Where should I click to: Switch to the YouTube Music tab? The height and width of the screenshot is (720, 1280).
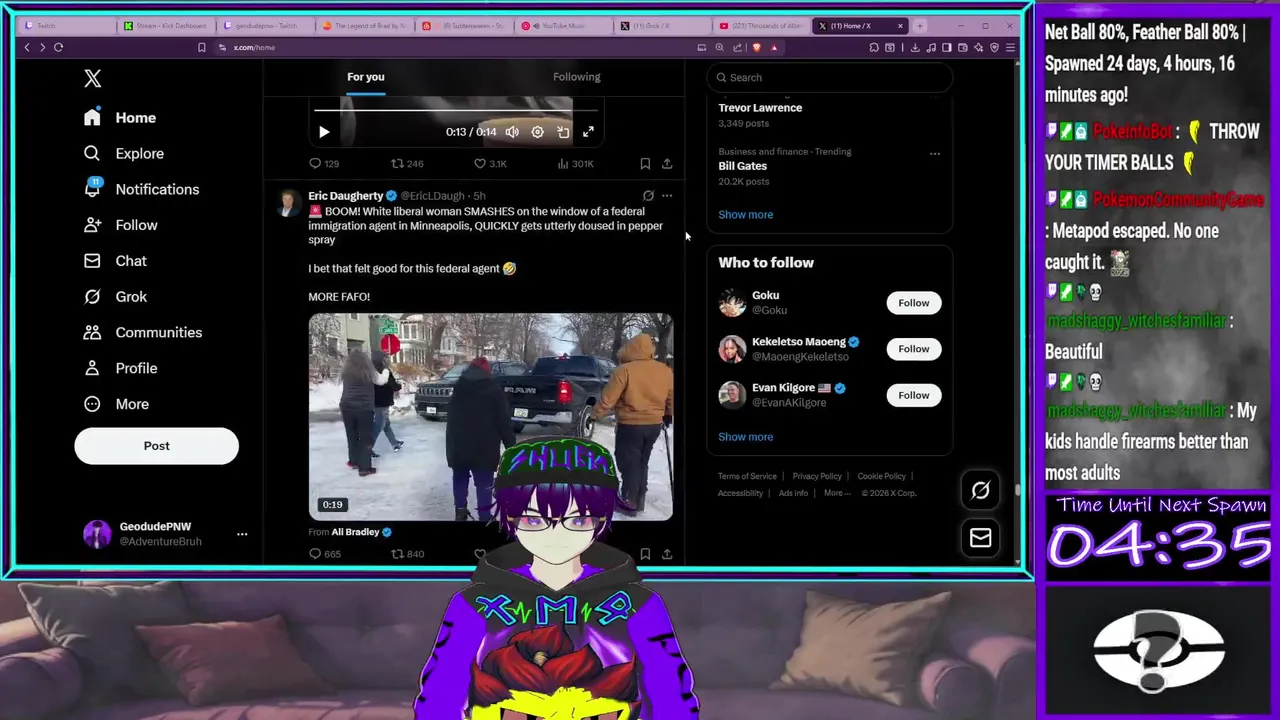click(x=565, y=26)
